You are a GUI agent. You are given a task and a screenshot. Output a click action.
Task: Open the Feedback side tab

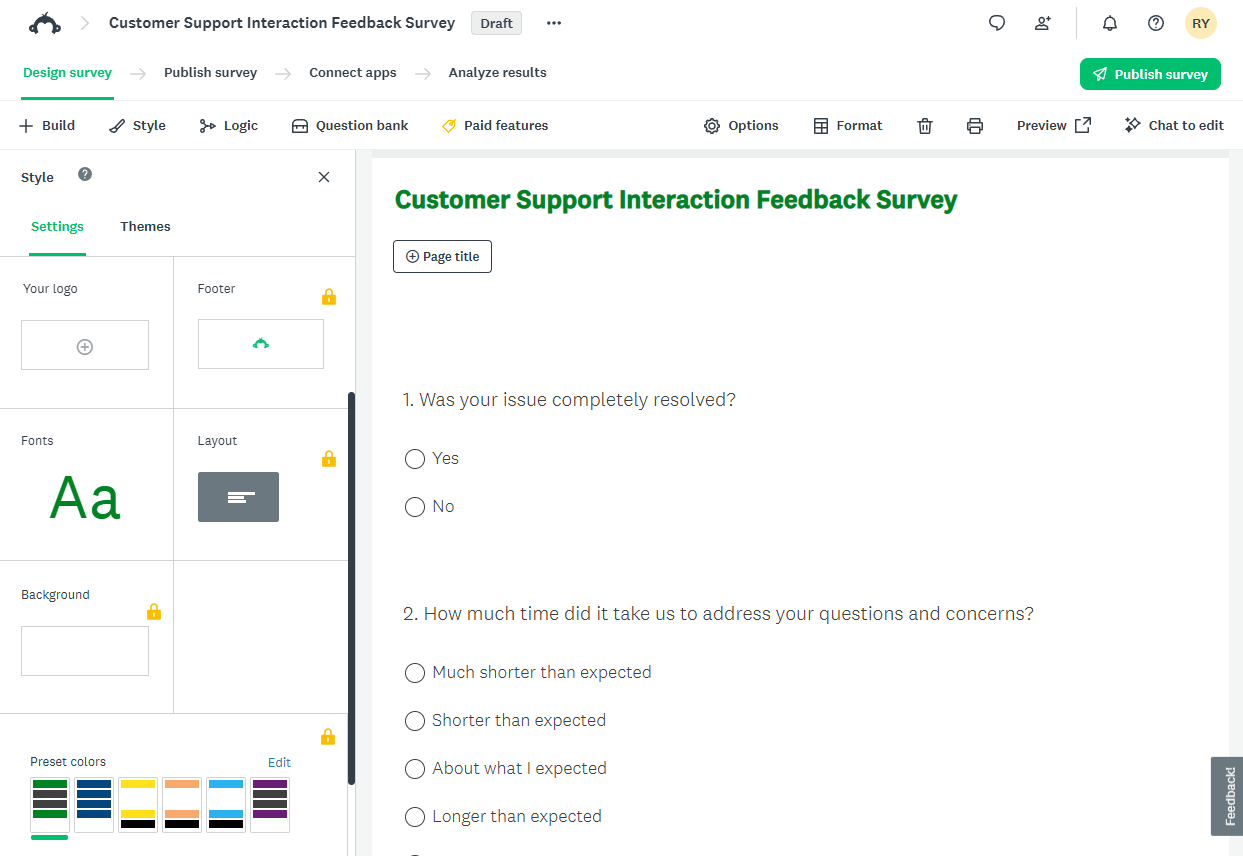click(x=1228, y=796)
